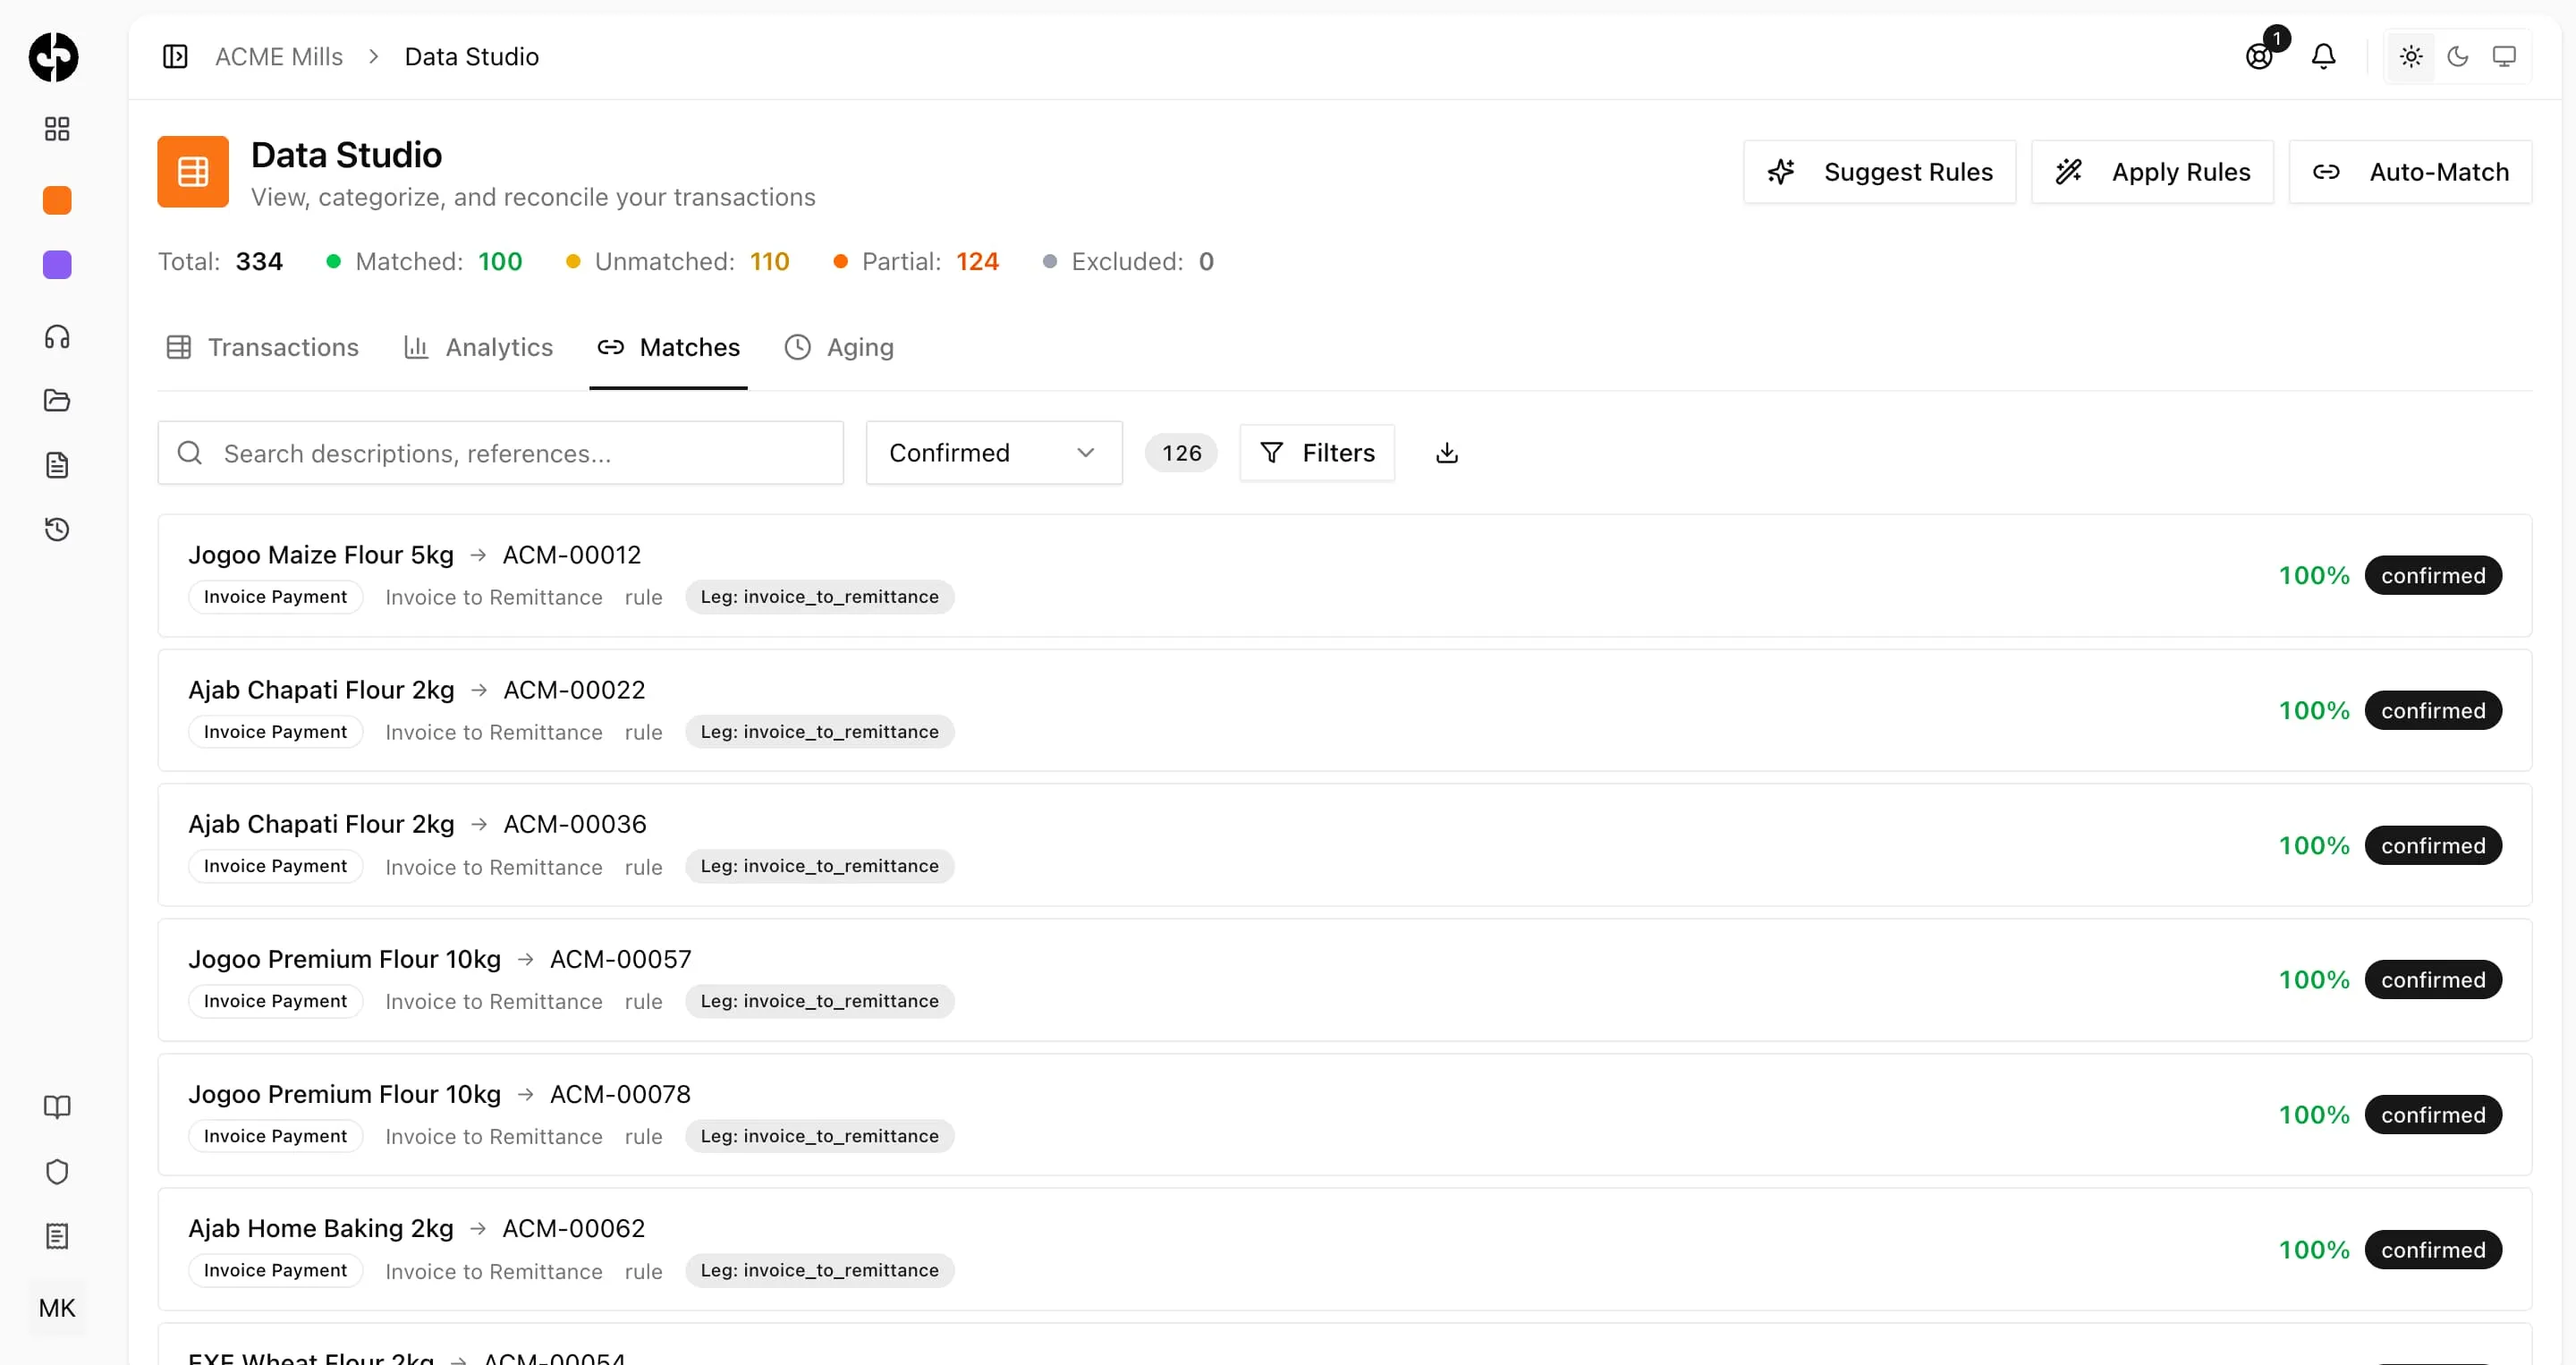Click the Auto-Match button
The height and width of the screenshot is (1365, 2576).
coord(2410,172)
